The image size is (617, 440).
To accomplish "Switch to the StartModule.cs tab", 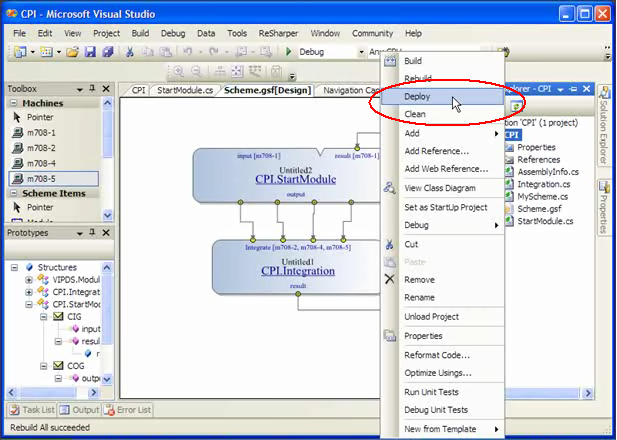I will [185, 90].
